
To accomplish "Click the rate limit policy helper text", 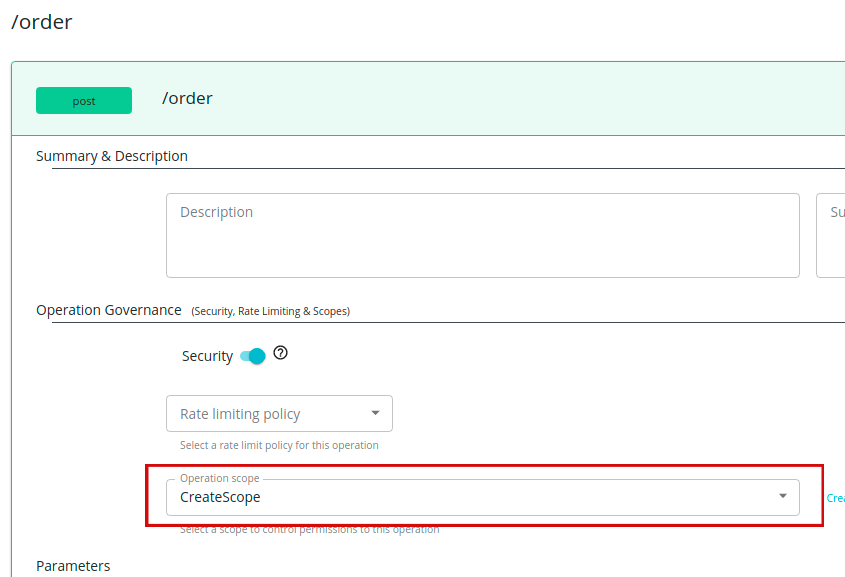I will tap(279, 445).
